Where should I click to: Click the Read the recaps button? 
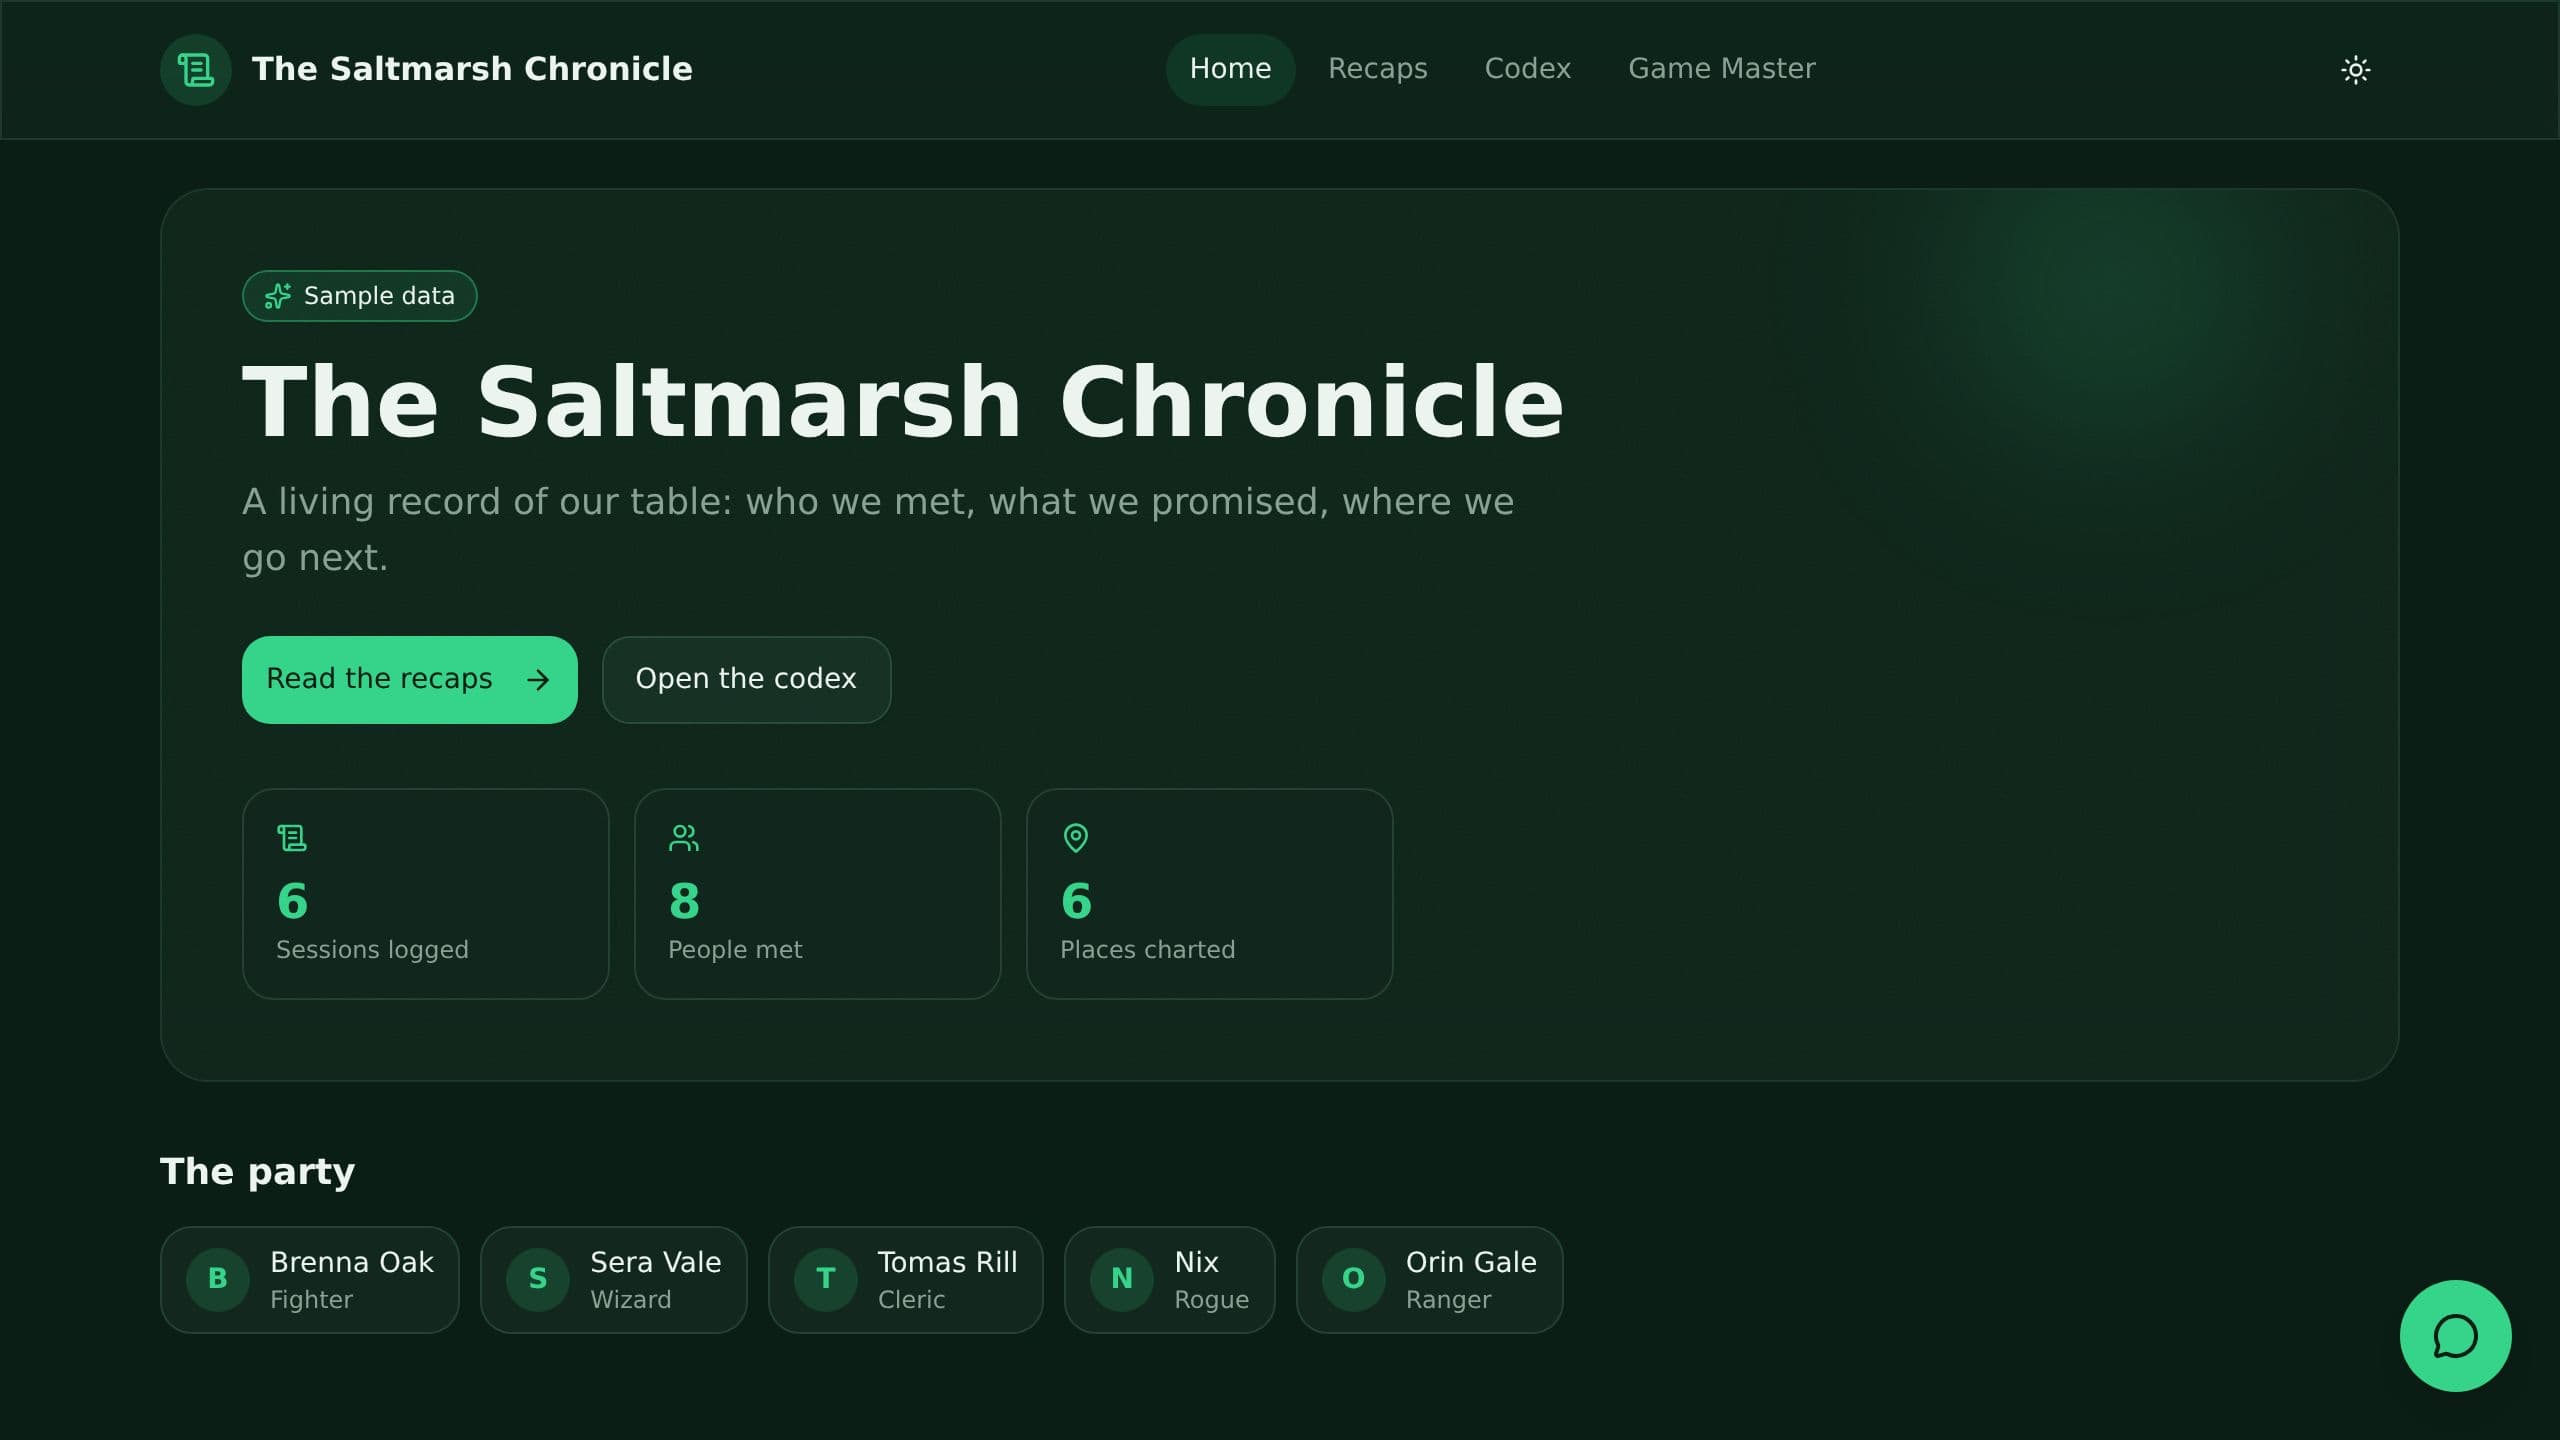(x=410, y=680)
